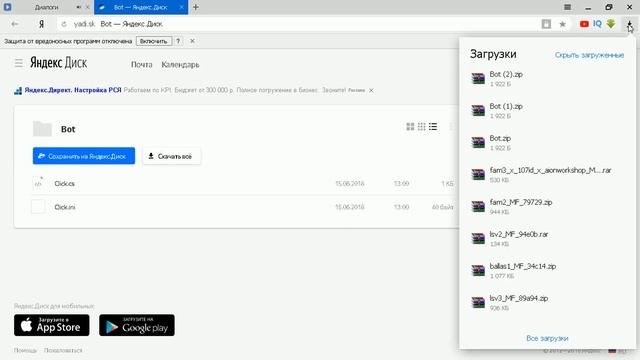Click the question mark help button
The width and height of the screenshot is (640, 360).
[178, 41]
